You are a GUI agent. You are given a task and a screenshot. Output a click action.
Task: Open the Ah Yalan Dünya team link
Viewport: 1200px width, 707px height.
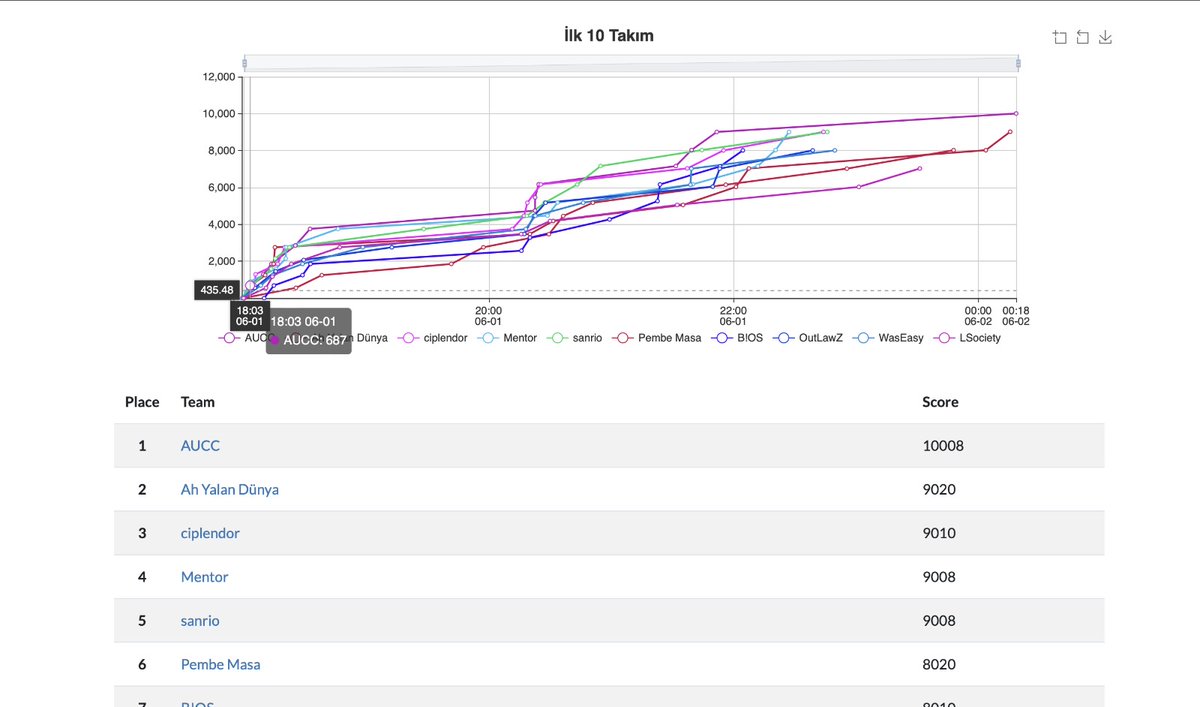(230, 490)
